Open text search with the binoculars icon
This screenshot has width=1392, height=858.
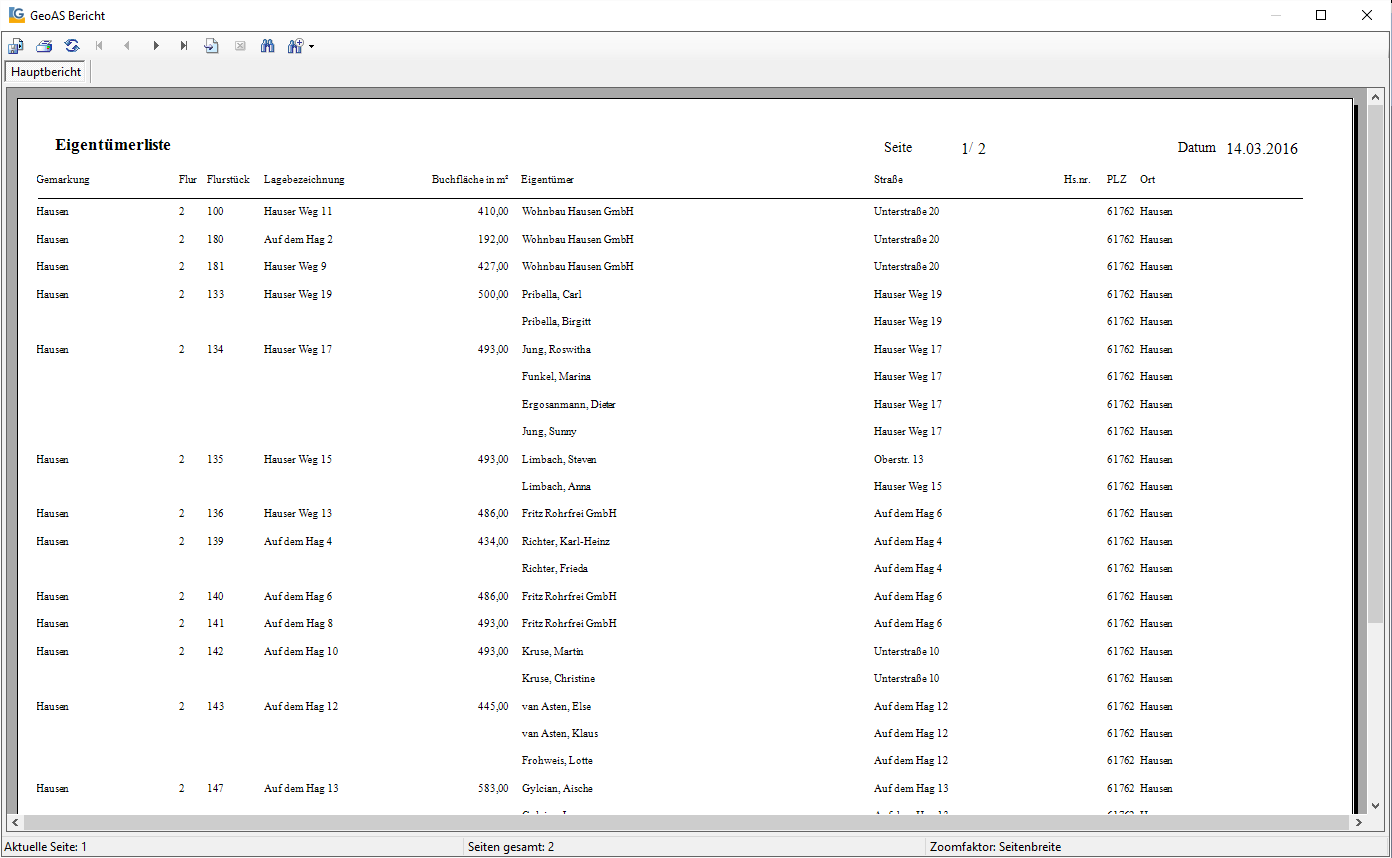[x=267, y=46]
